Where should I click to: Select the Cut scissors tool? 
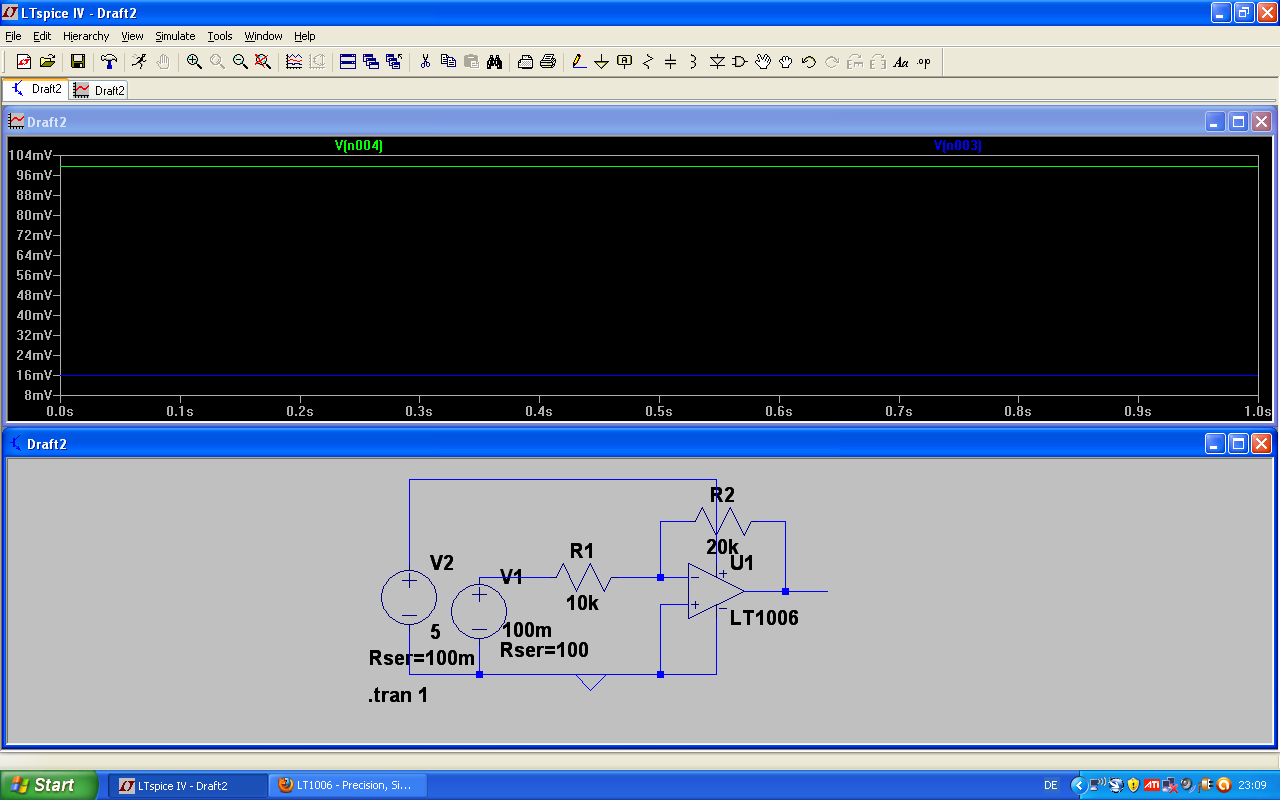coord(425,62)
